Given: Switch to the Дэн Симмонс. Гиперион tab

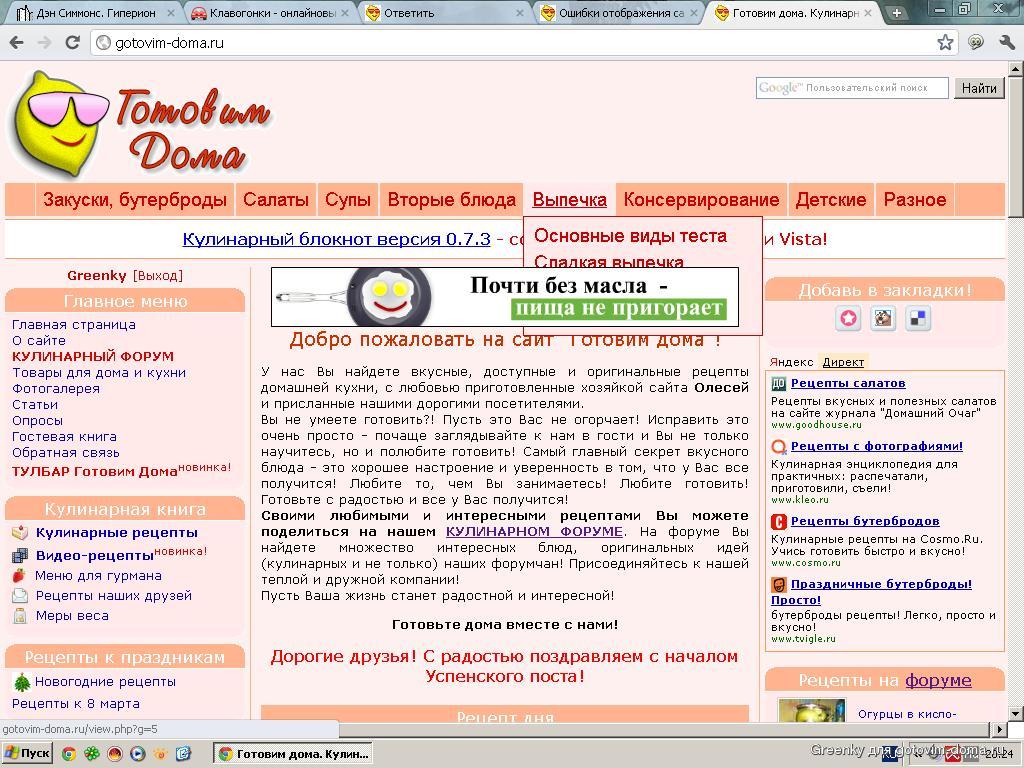Looking at the screenshot, I should 95,12.
